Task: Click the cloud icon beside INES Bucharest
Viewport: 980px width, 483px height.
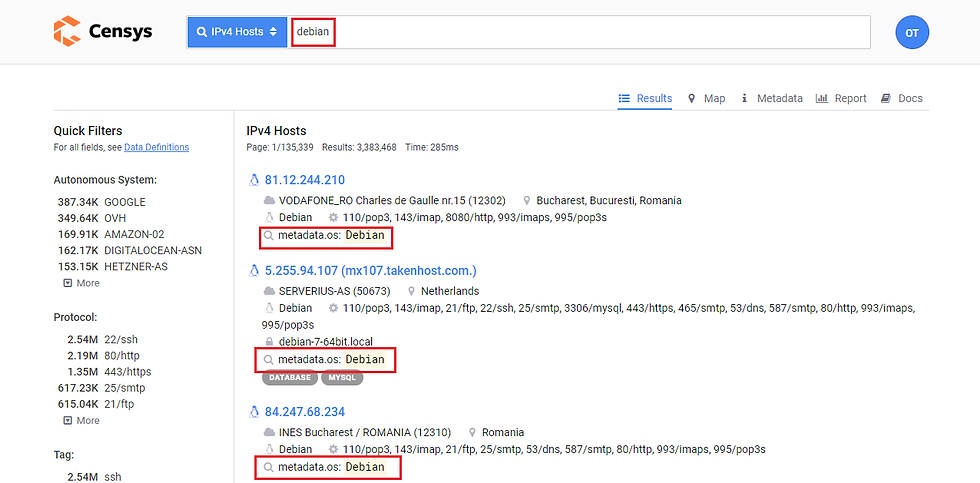Action: [x=269, y=433]
